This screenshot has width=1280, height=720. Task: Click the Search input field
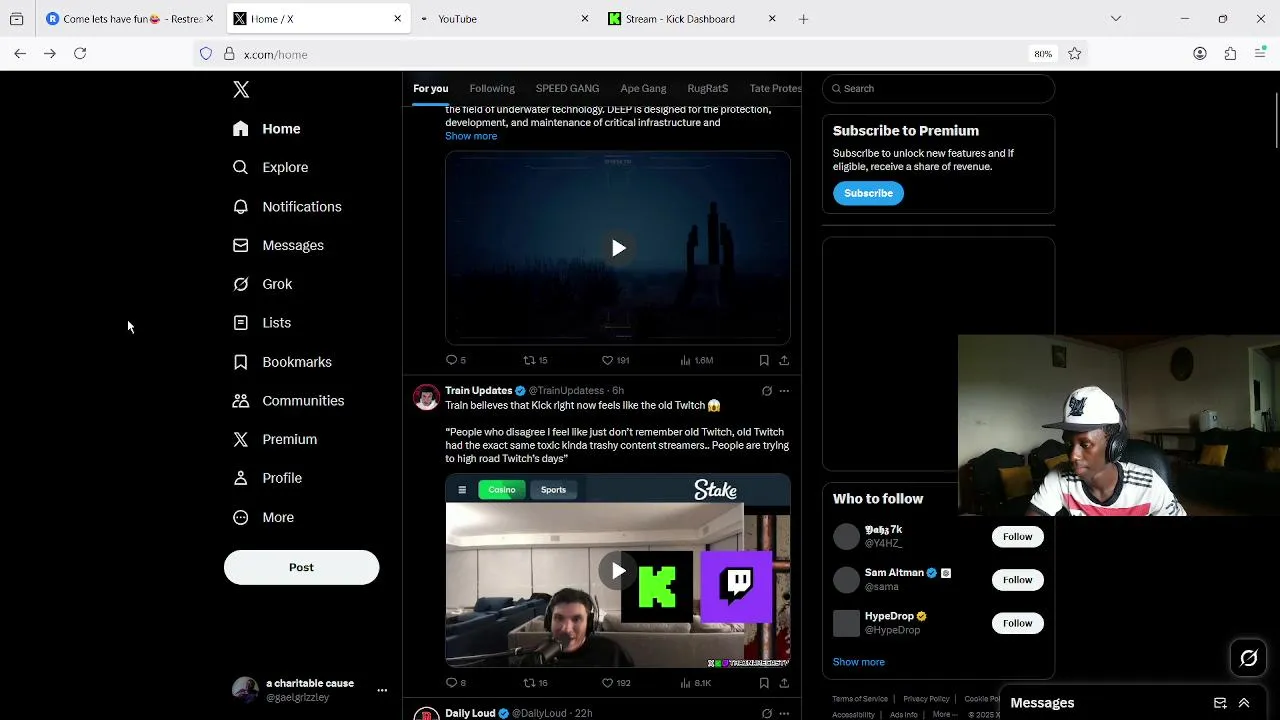point(938,89)
